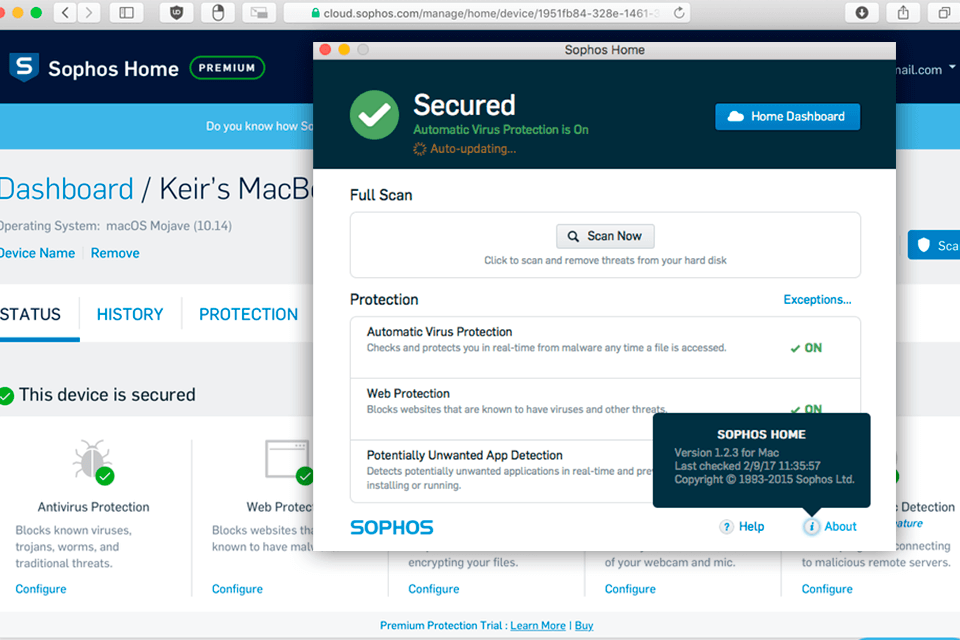
Task: Click the Sophos Home shield logo
Action: (x=23, y=68)
